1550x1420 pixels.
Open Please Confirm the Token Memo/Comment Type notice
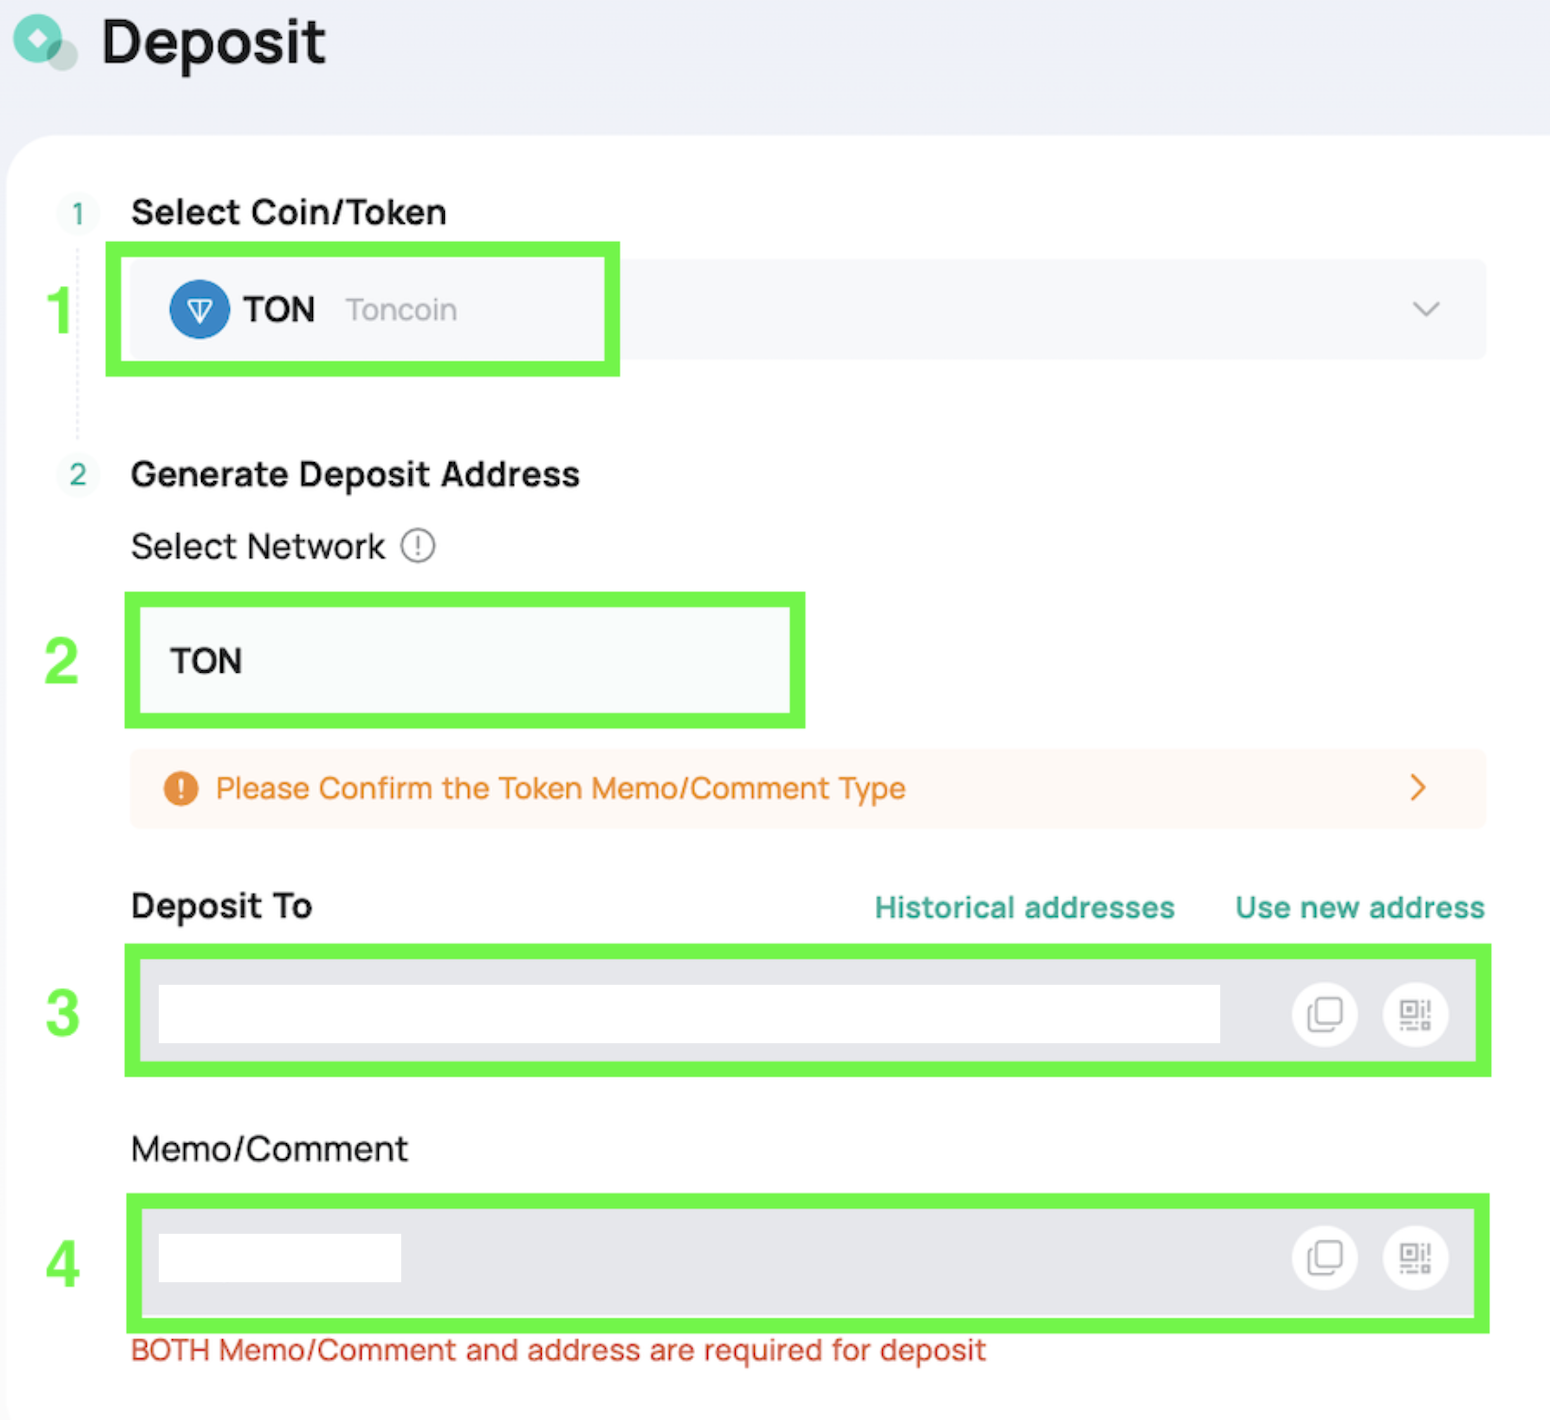coord(808,788)
